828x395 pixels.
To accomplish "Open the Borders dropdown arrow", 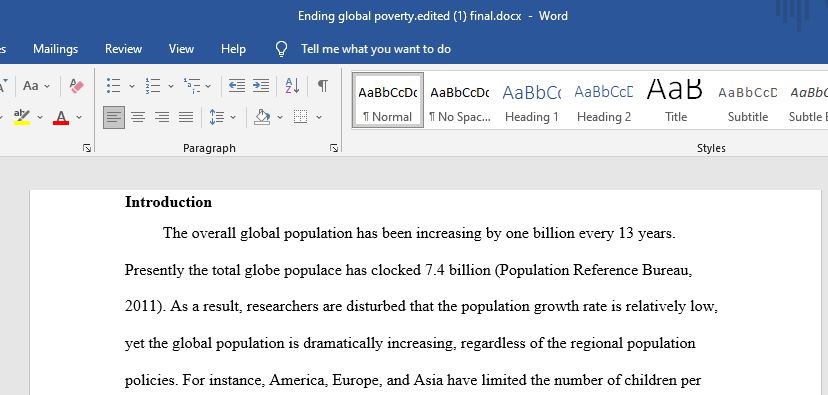I will [x=318, y=117].
